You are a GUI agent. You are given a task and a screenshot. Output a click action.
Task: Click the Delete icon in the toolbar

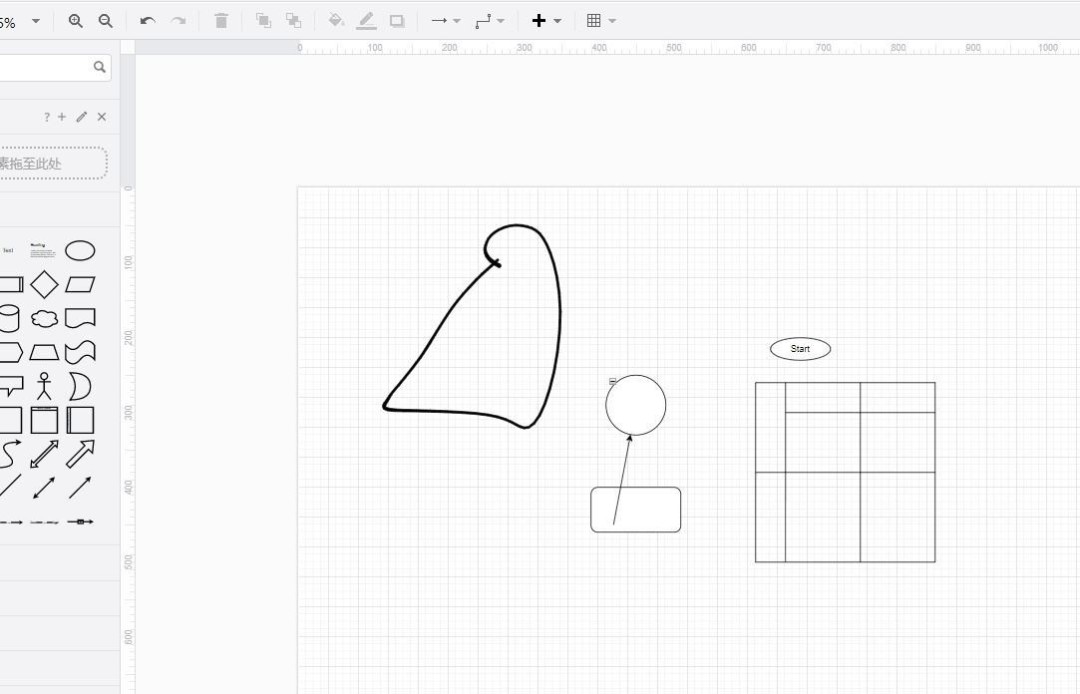pyautogui.click(x=221, y=20)
